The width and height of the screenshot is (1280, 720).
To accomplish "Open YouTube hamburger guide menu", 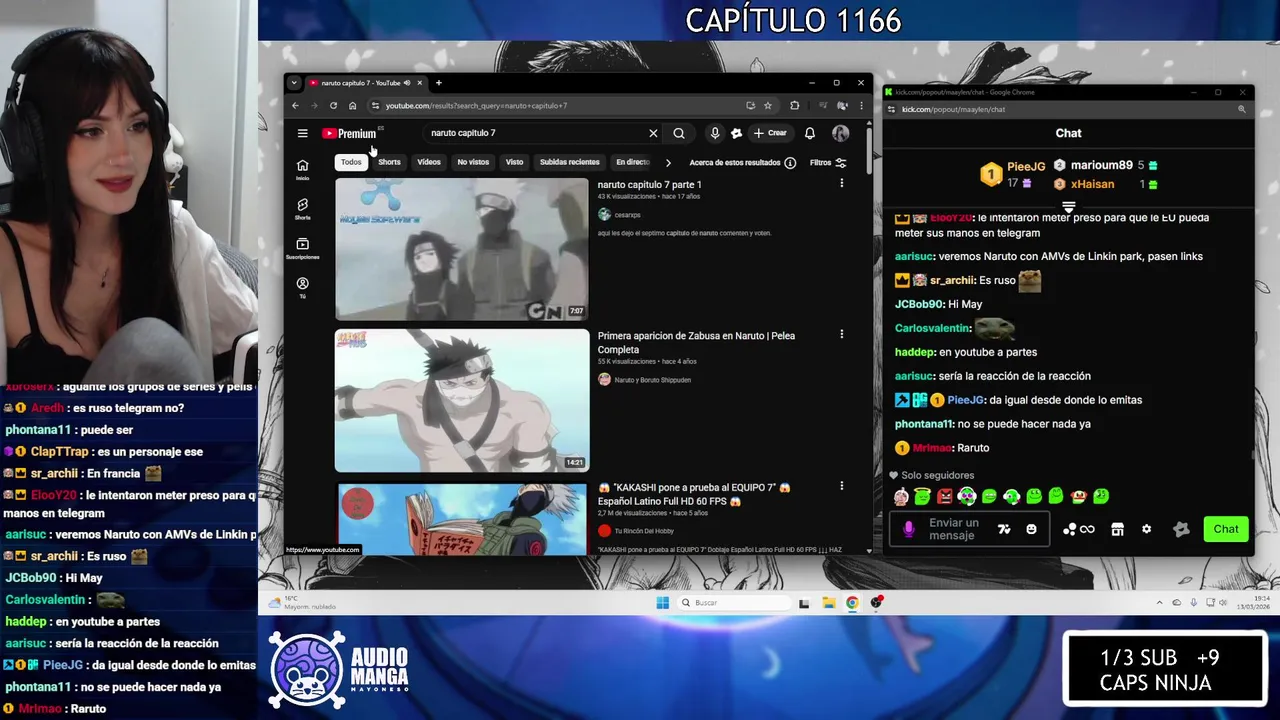I will (302, 133).
